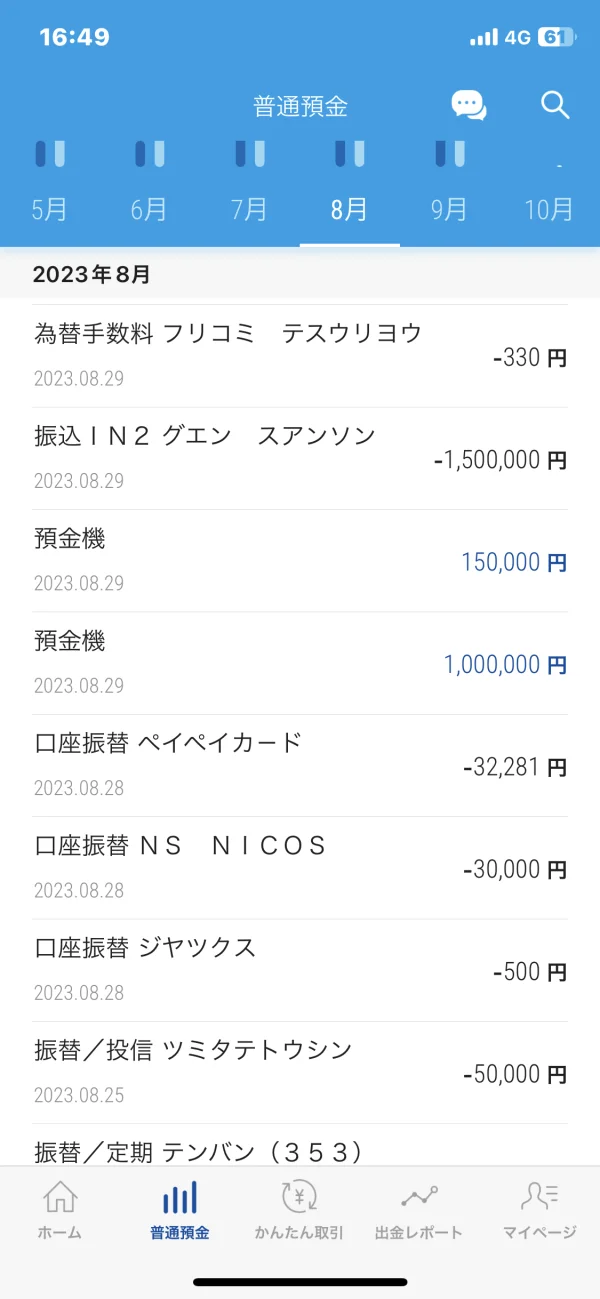Tap the search magnifier icon
This screenshot has height=1299, width=600.
tap(555, 105)
